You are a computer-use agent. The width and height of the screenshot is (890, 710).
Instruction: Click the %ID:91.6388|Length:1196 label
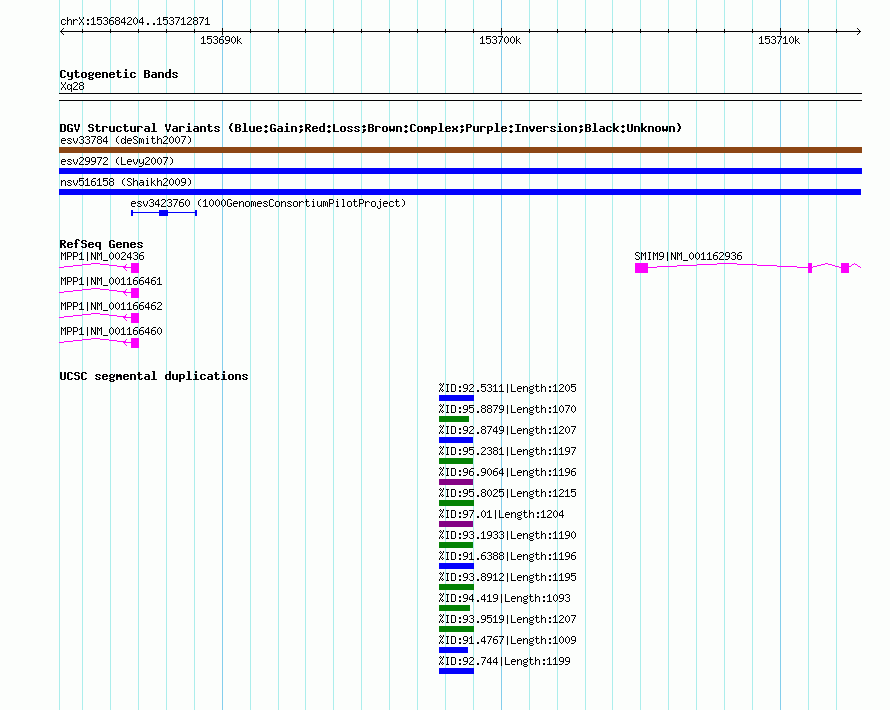tap(507, 556)
